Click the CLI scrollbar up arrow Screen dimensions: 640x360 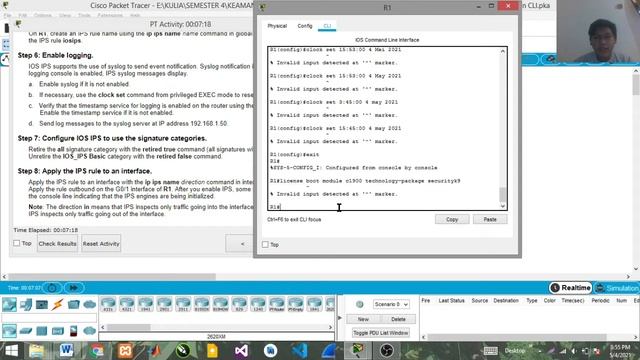[x=503, y=51]
